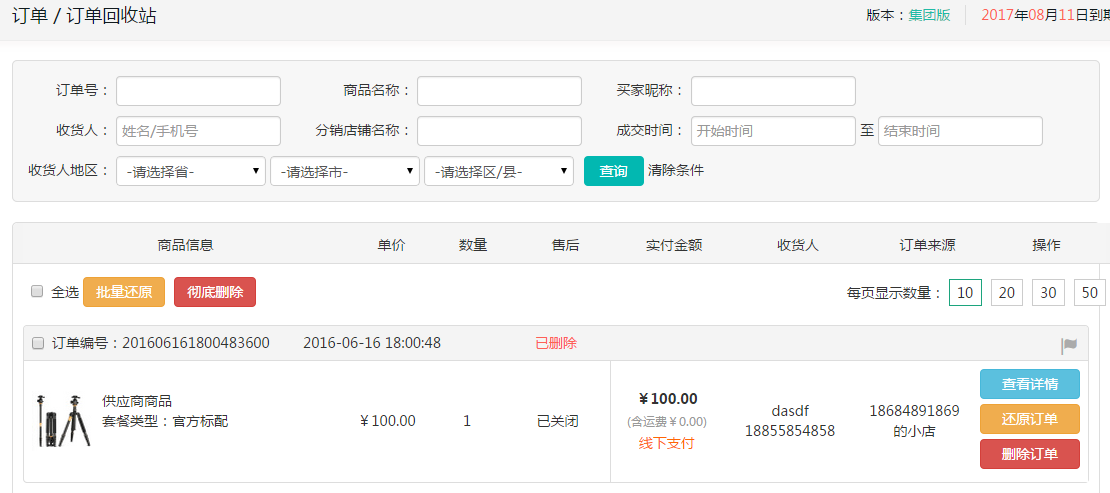
Task: Open the 请选择区/县 district dropdown
Action: click(499, 171)
